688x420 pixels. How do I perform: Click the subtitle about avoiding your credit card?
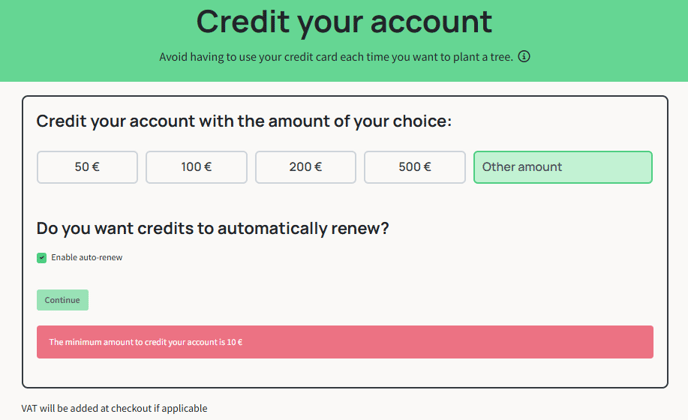[x=336, y=57]
